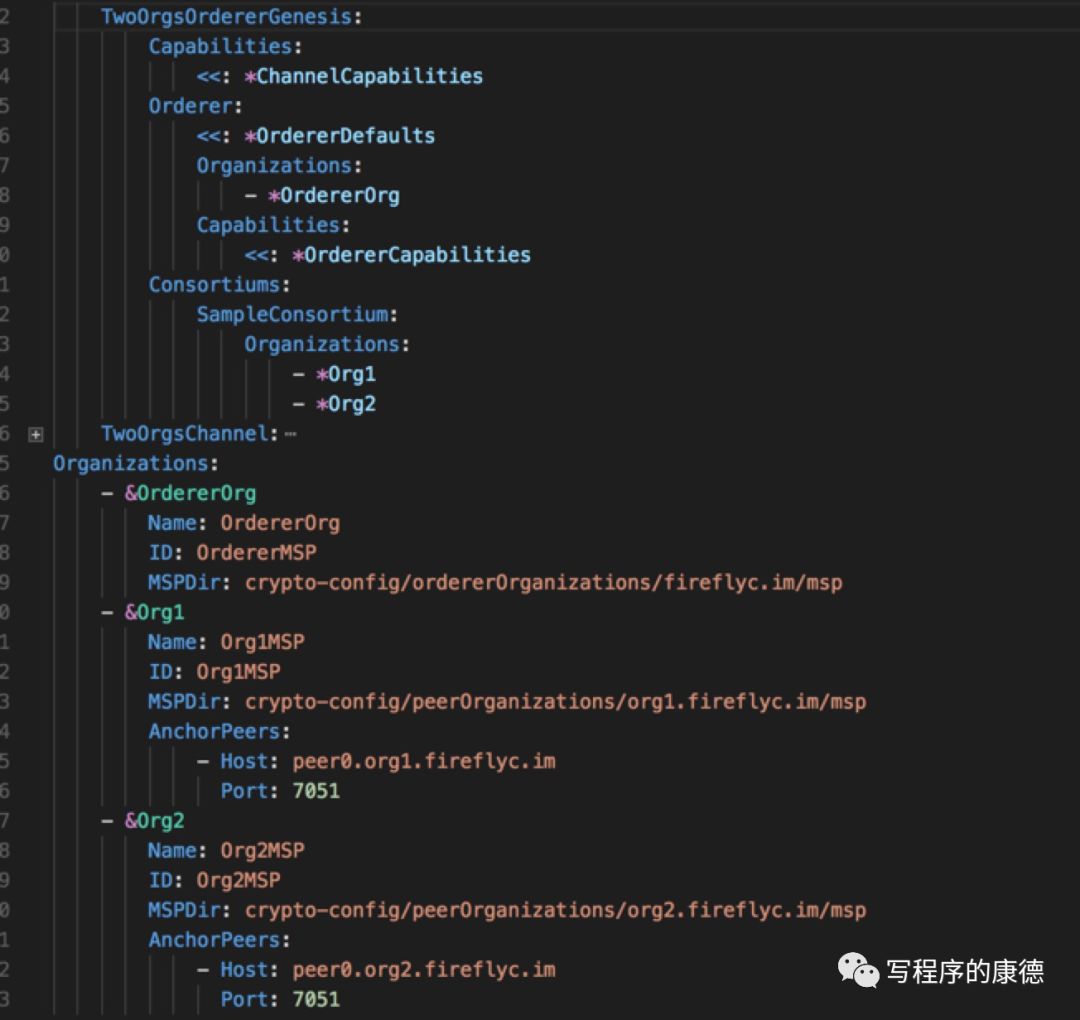Click the org2.fireflyc.im MSPDir path
The height and width of the screenshot is (1020, 1080).
pos(555,910)
